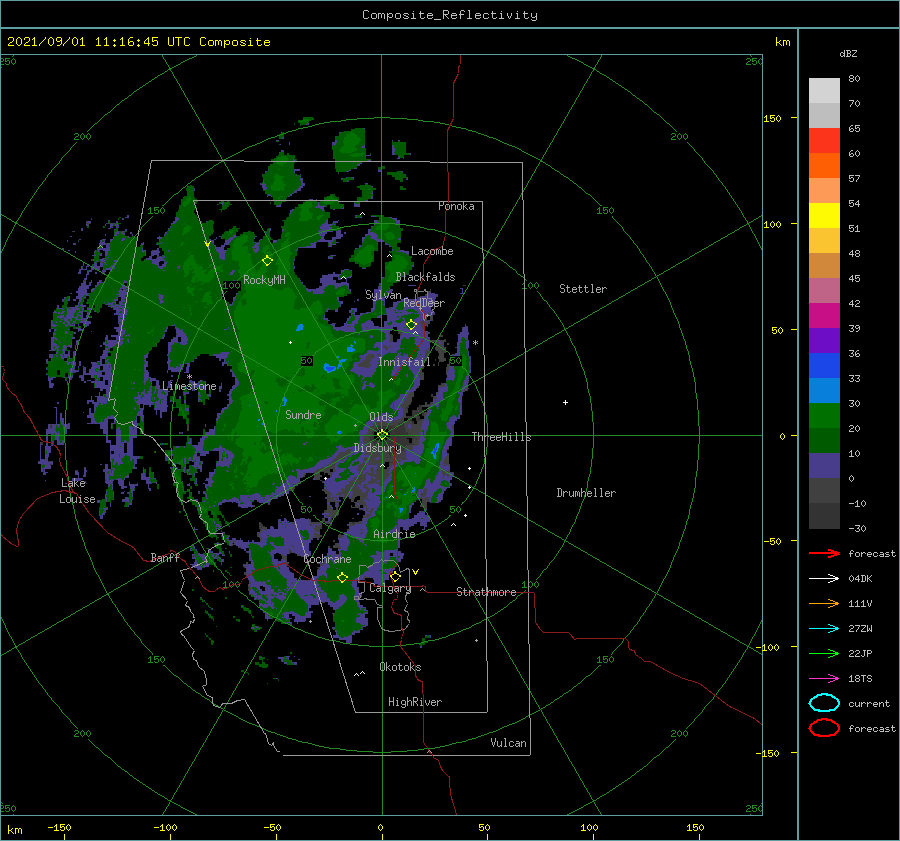Click the blue 33–36 dBZ color swatch
900x841 pixels.
(824, 366)
